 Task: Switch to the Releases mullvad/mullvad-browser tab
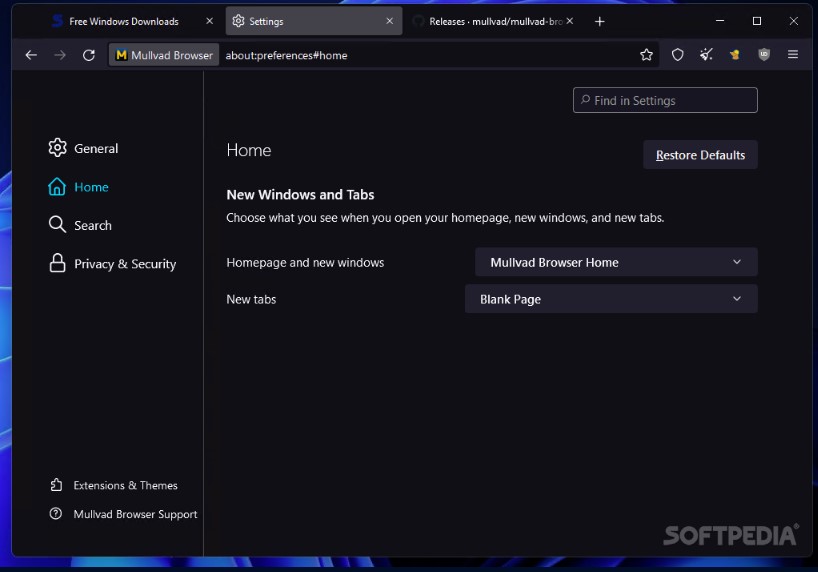[x=494, y=21]
